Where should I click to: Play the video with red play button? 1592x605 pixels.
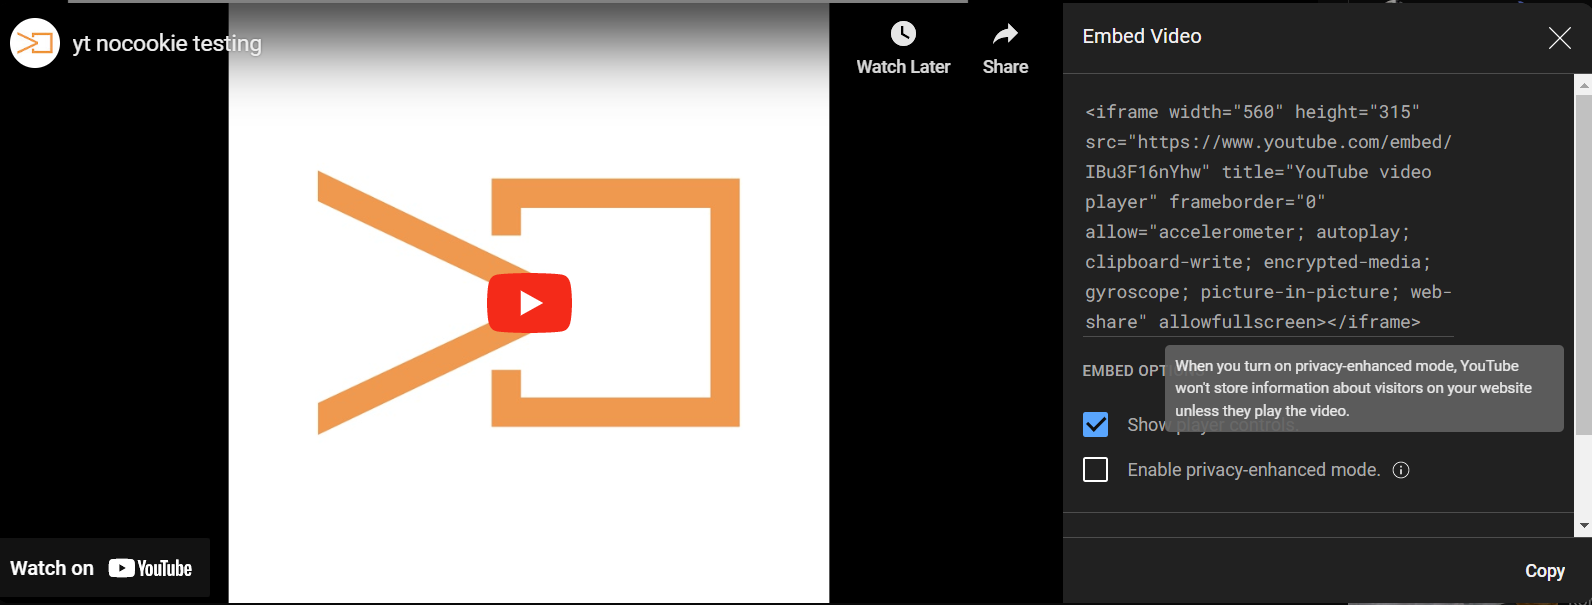click(x=529, y=303)
